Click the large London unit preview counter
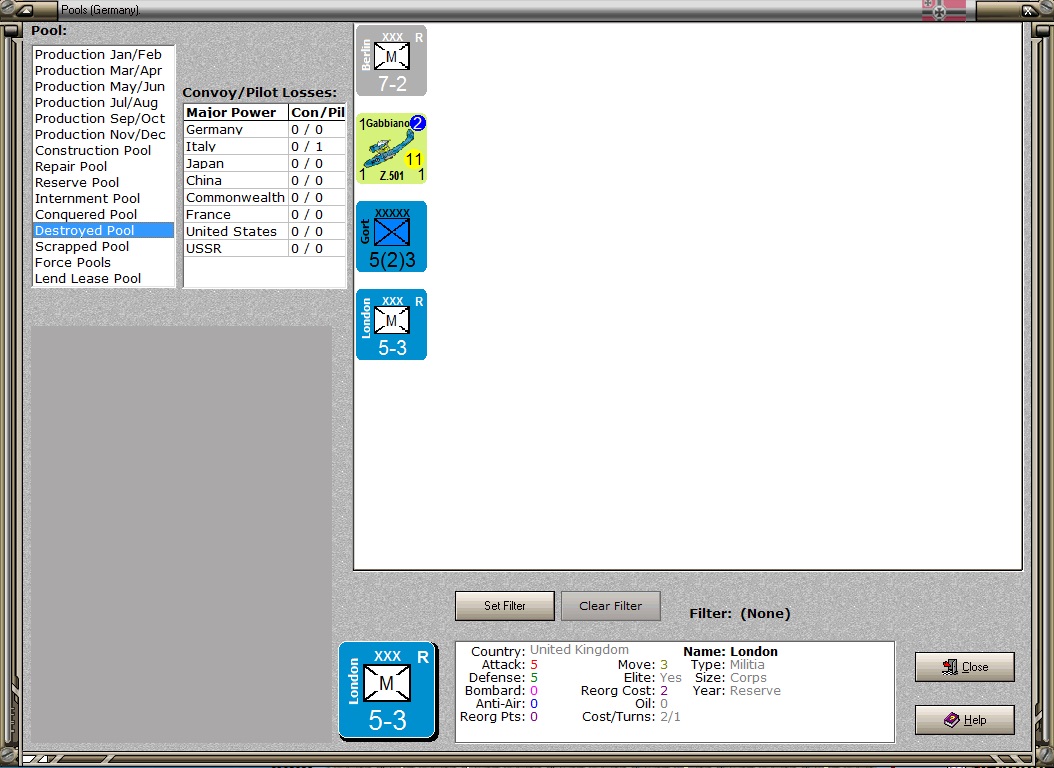 point(388,691)
